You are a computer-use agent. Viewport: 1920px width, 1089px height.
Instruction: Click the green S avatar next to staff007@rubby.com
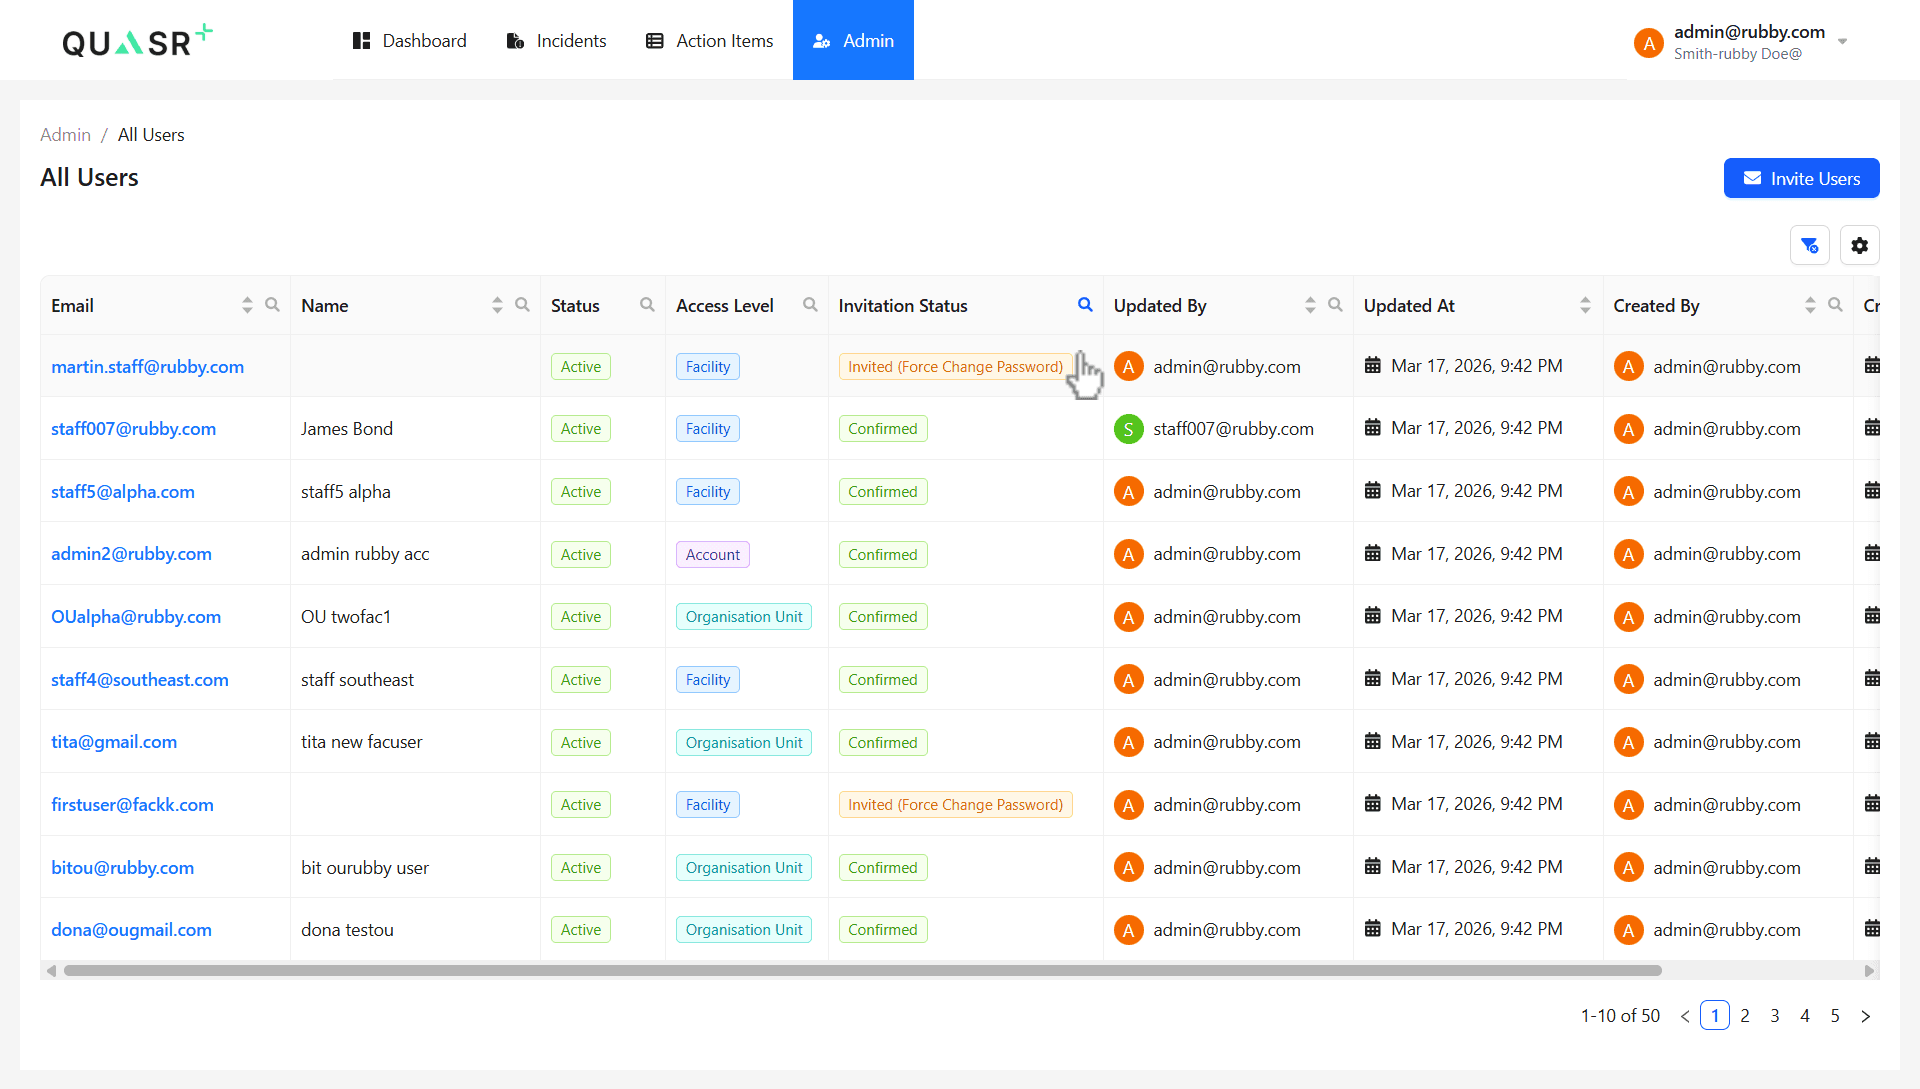(x=1128, y=428)
